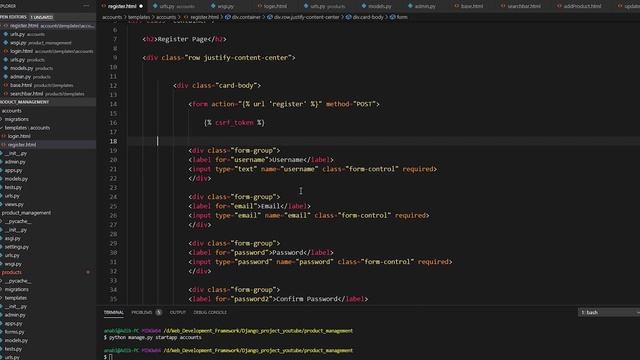Click line number 18 in gutter
The width and height of the screenshot is (640, 360).
113,141
